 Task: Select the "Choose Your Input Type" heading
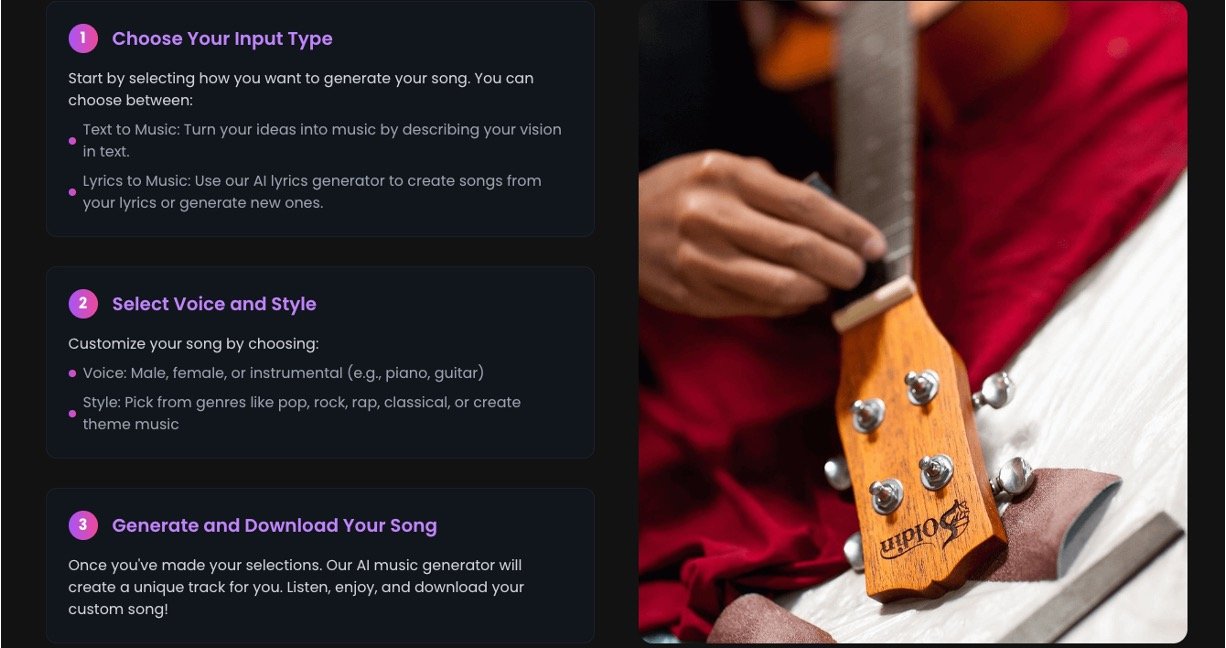point(222,39)
